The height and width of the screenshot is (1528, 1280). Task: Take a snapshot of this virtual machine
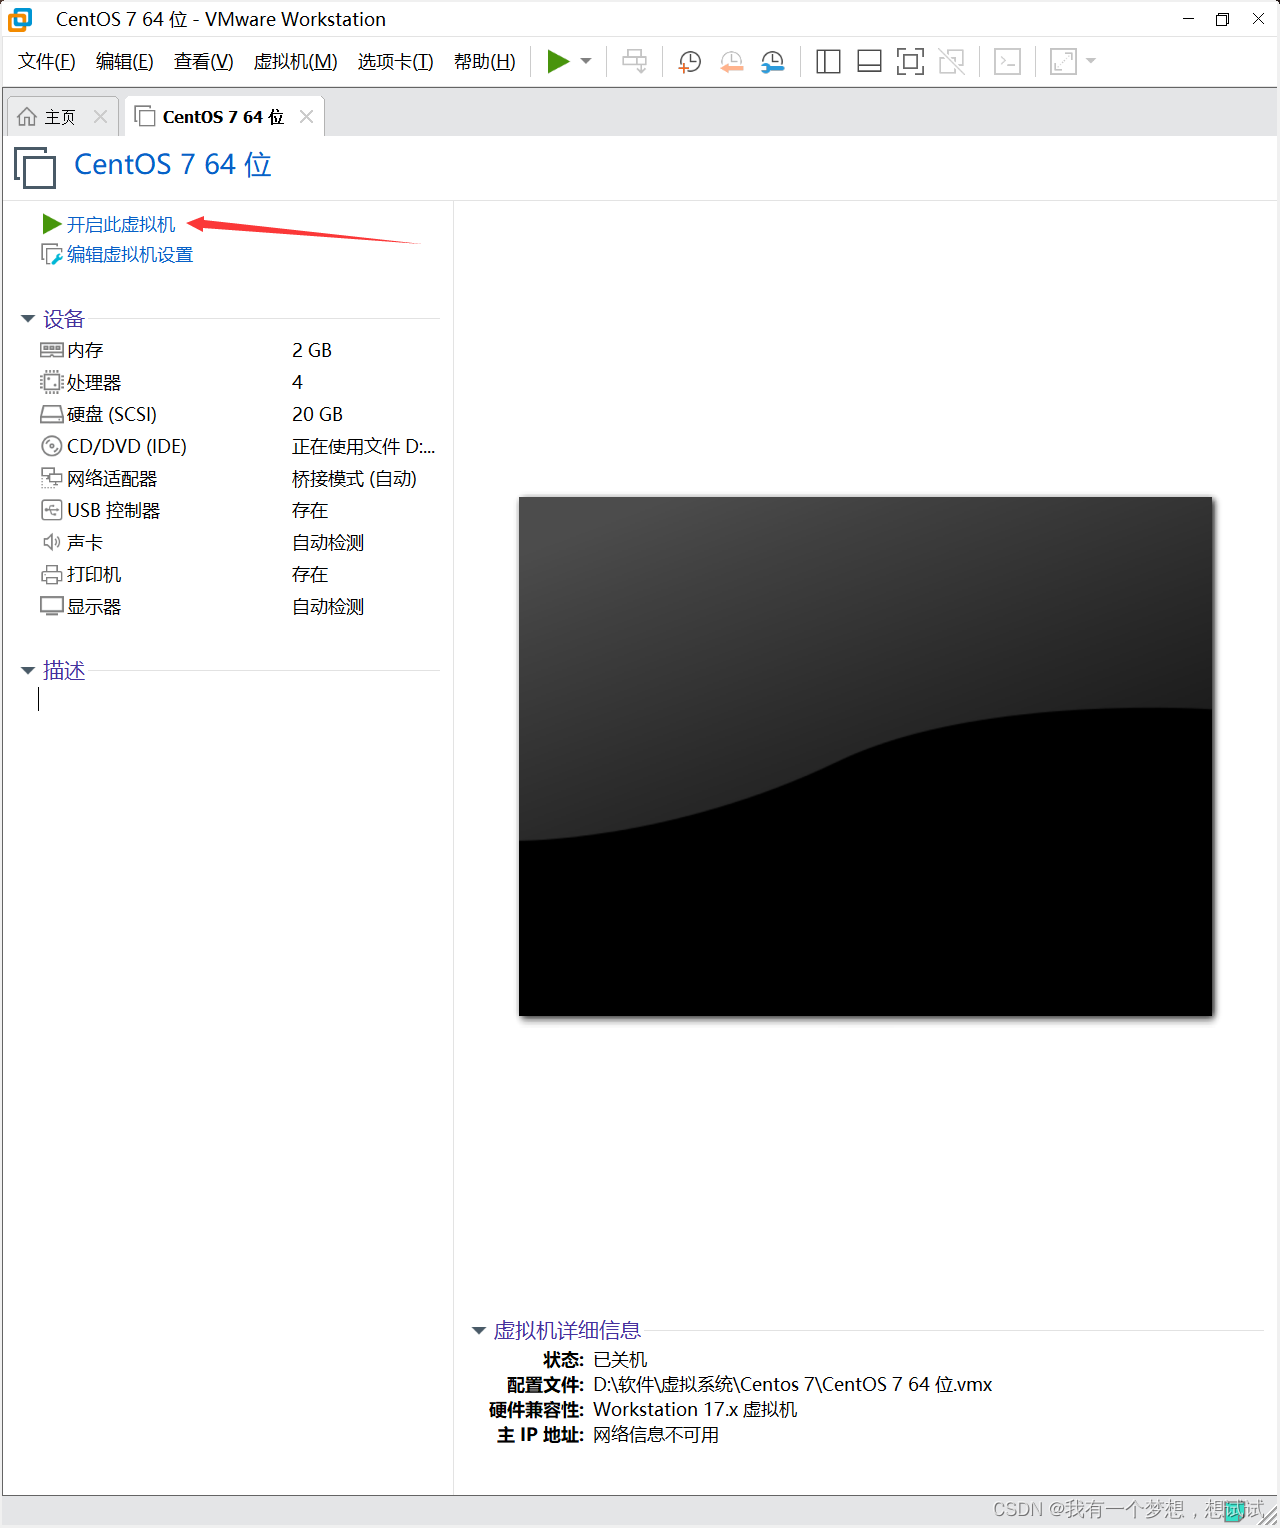690,62
